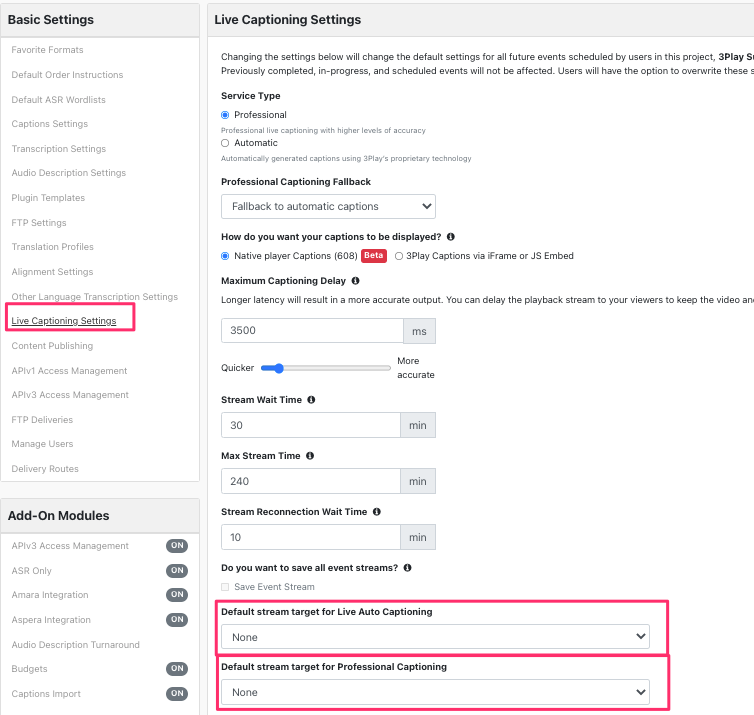Go to Translation Profiles settings

click(52, 247)
